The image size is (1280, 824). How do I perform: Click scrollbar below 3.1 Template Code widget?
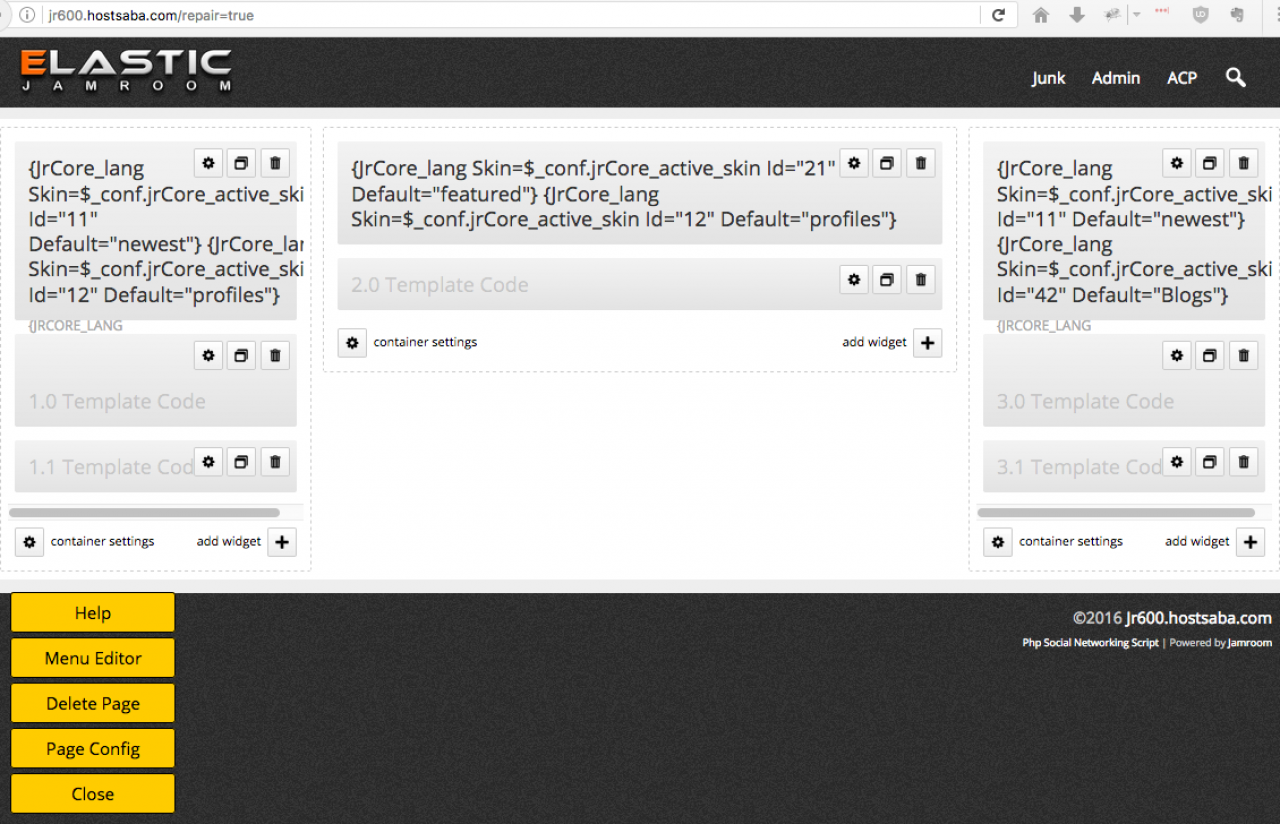tap(1116, 513)
